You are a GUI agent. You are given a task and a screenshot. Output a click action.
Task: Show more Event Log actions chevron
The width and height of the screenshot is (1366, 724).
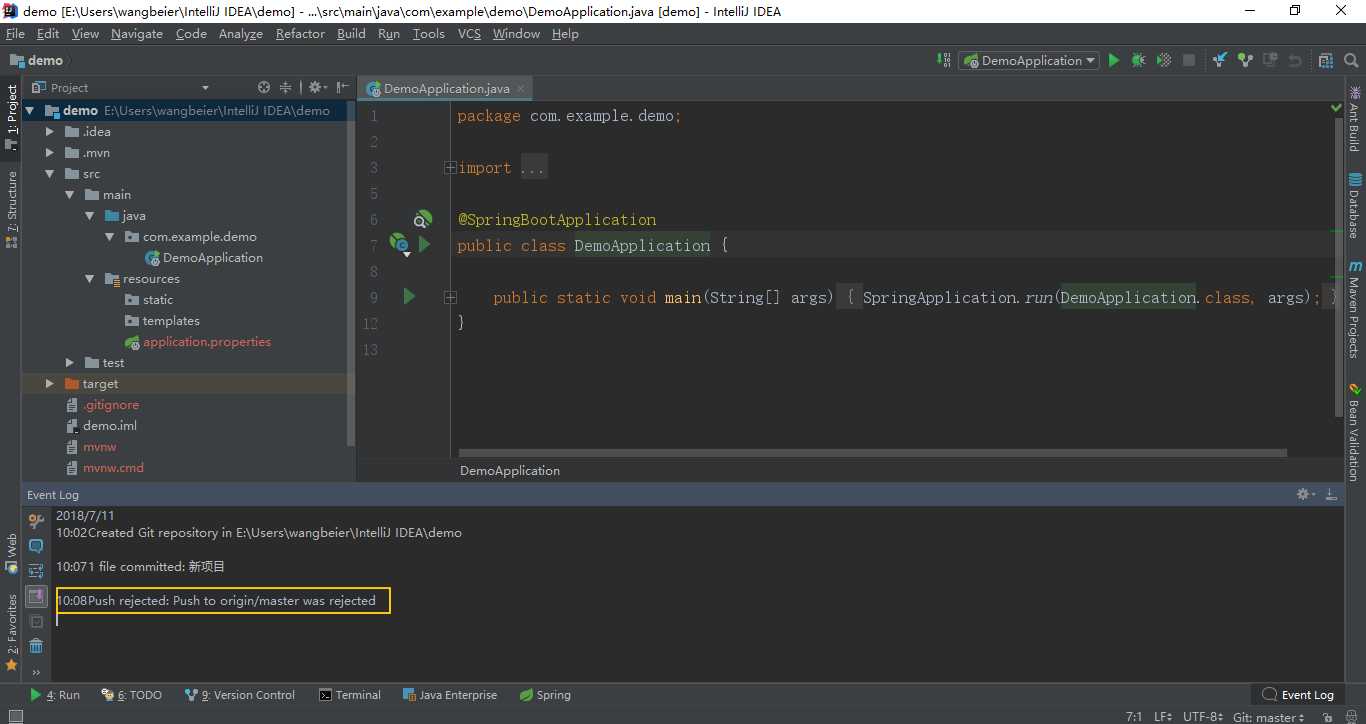pos(36,672)
